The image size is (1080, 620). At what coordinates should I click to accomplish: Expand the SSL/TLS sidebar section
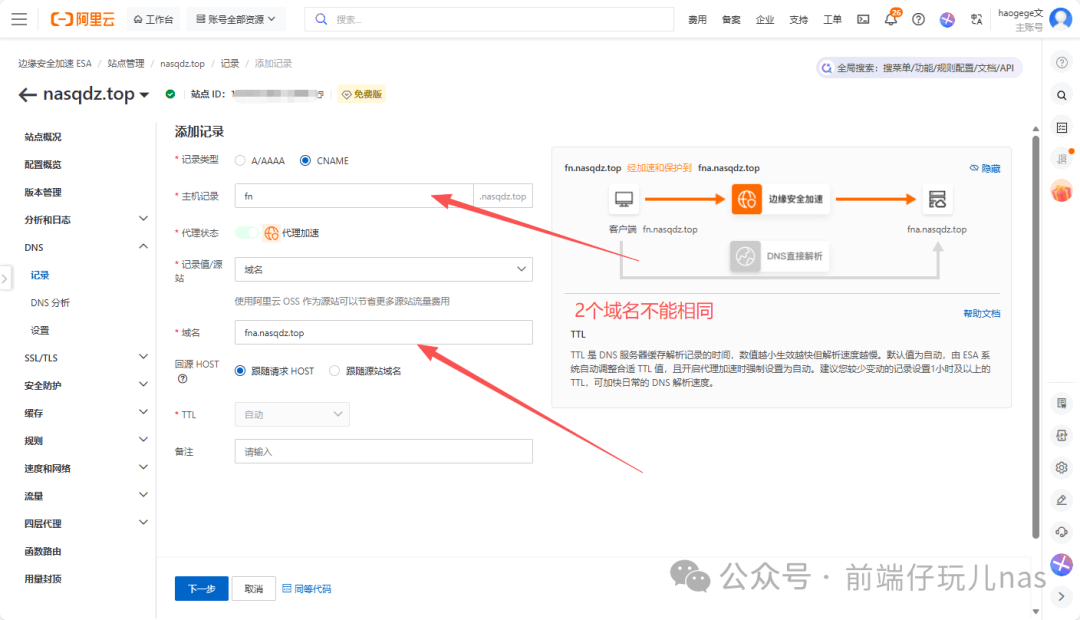[x=85, y=358]
